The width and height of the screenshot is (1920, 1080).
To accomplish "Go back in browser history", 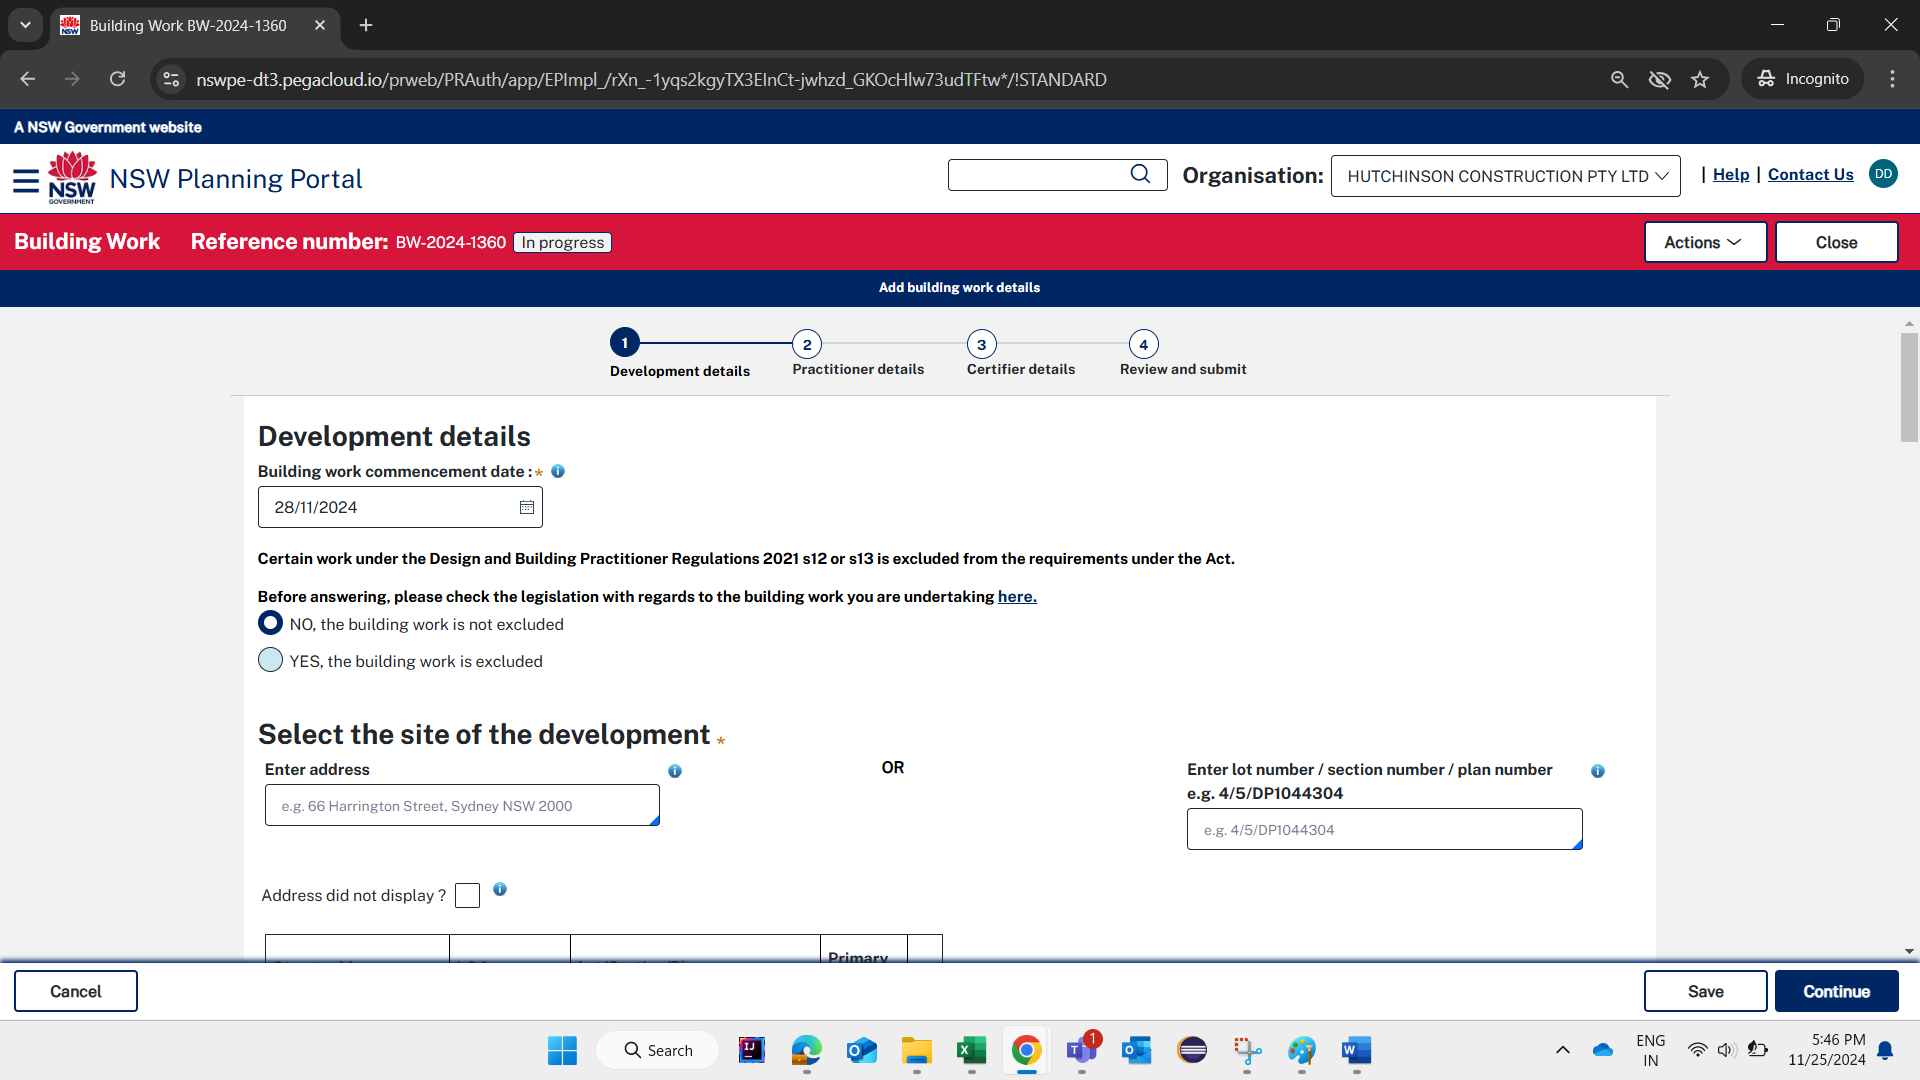I will pyautogui.click(x=28, y=79).
